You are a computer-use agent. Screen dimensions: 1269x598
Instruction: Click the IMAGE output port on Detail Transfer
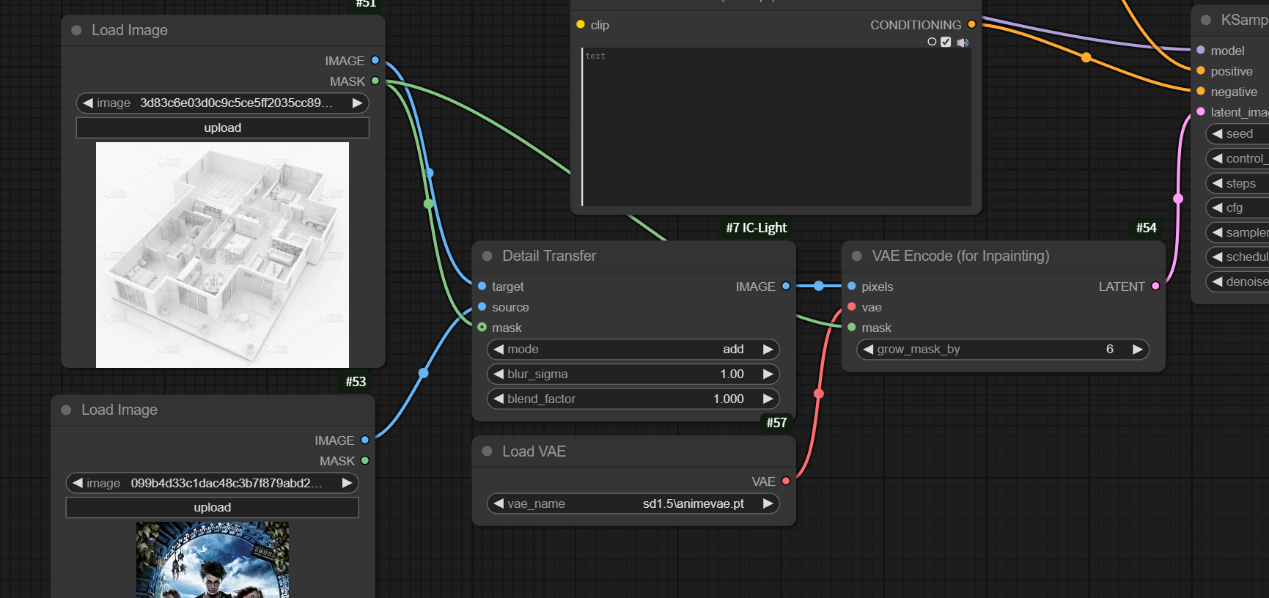click(x=786, y=287)
